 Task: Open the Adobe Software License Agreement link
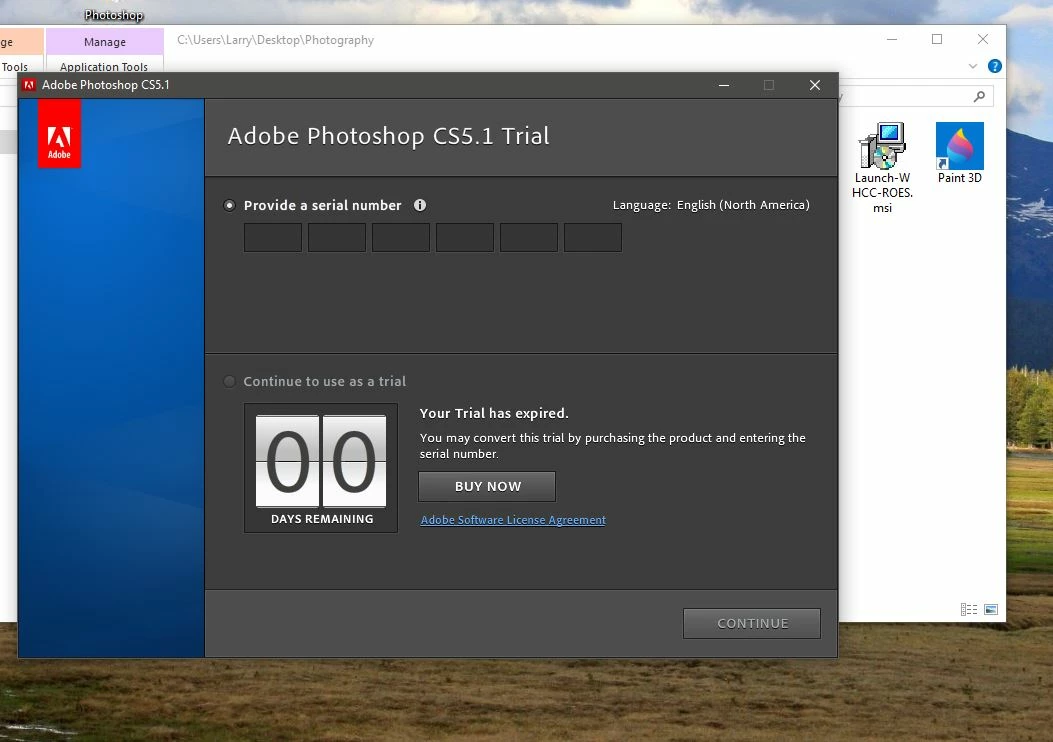tap(512, 519)
